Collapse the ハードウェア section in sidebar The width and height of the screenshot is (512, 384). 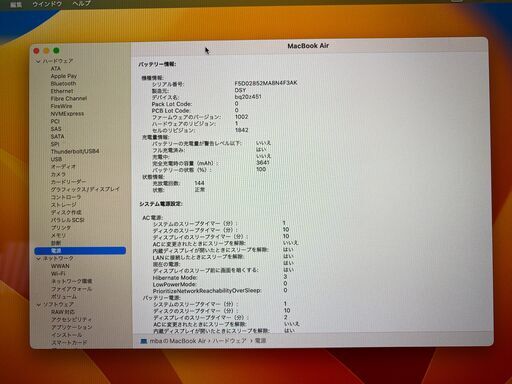pos(38,61)
